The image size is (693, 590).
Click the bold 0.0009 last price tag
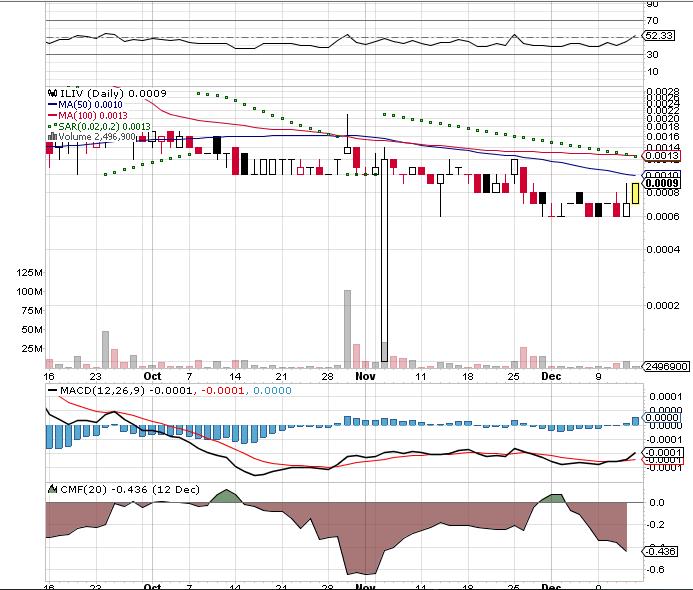(662, 183)
